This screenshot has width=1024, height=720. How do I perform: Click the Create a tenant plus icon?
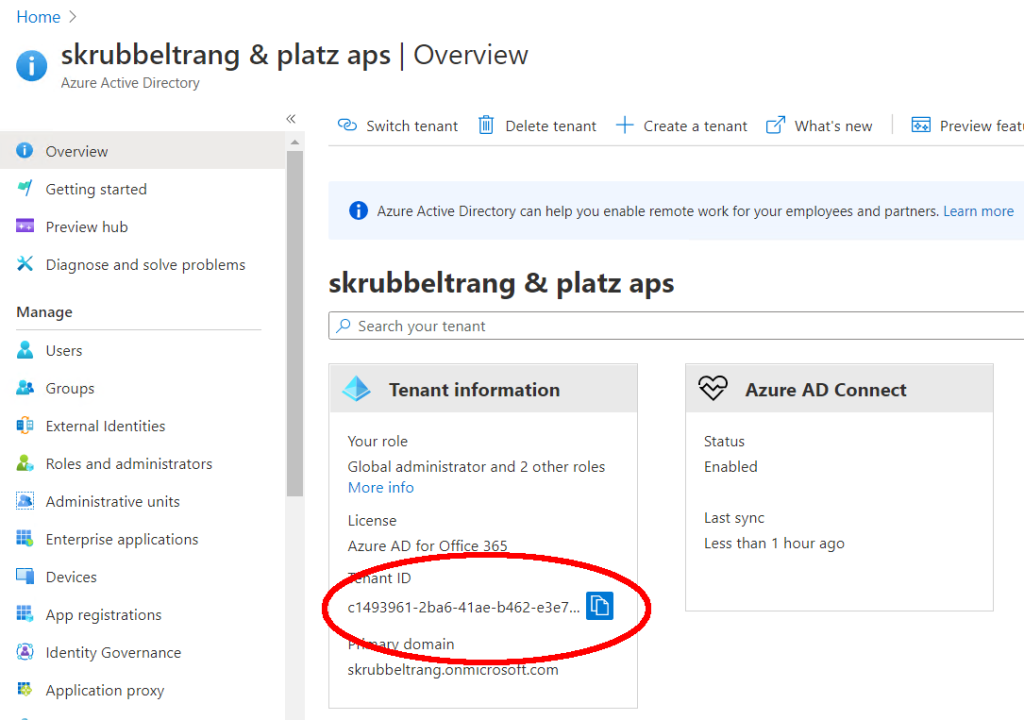625,125
